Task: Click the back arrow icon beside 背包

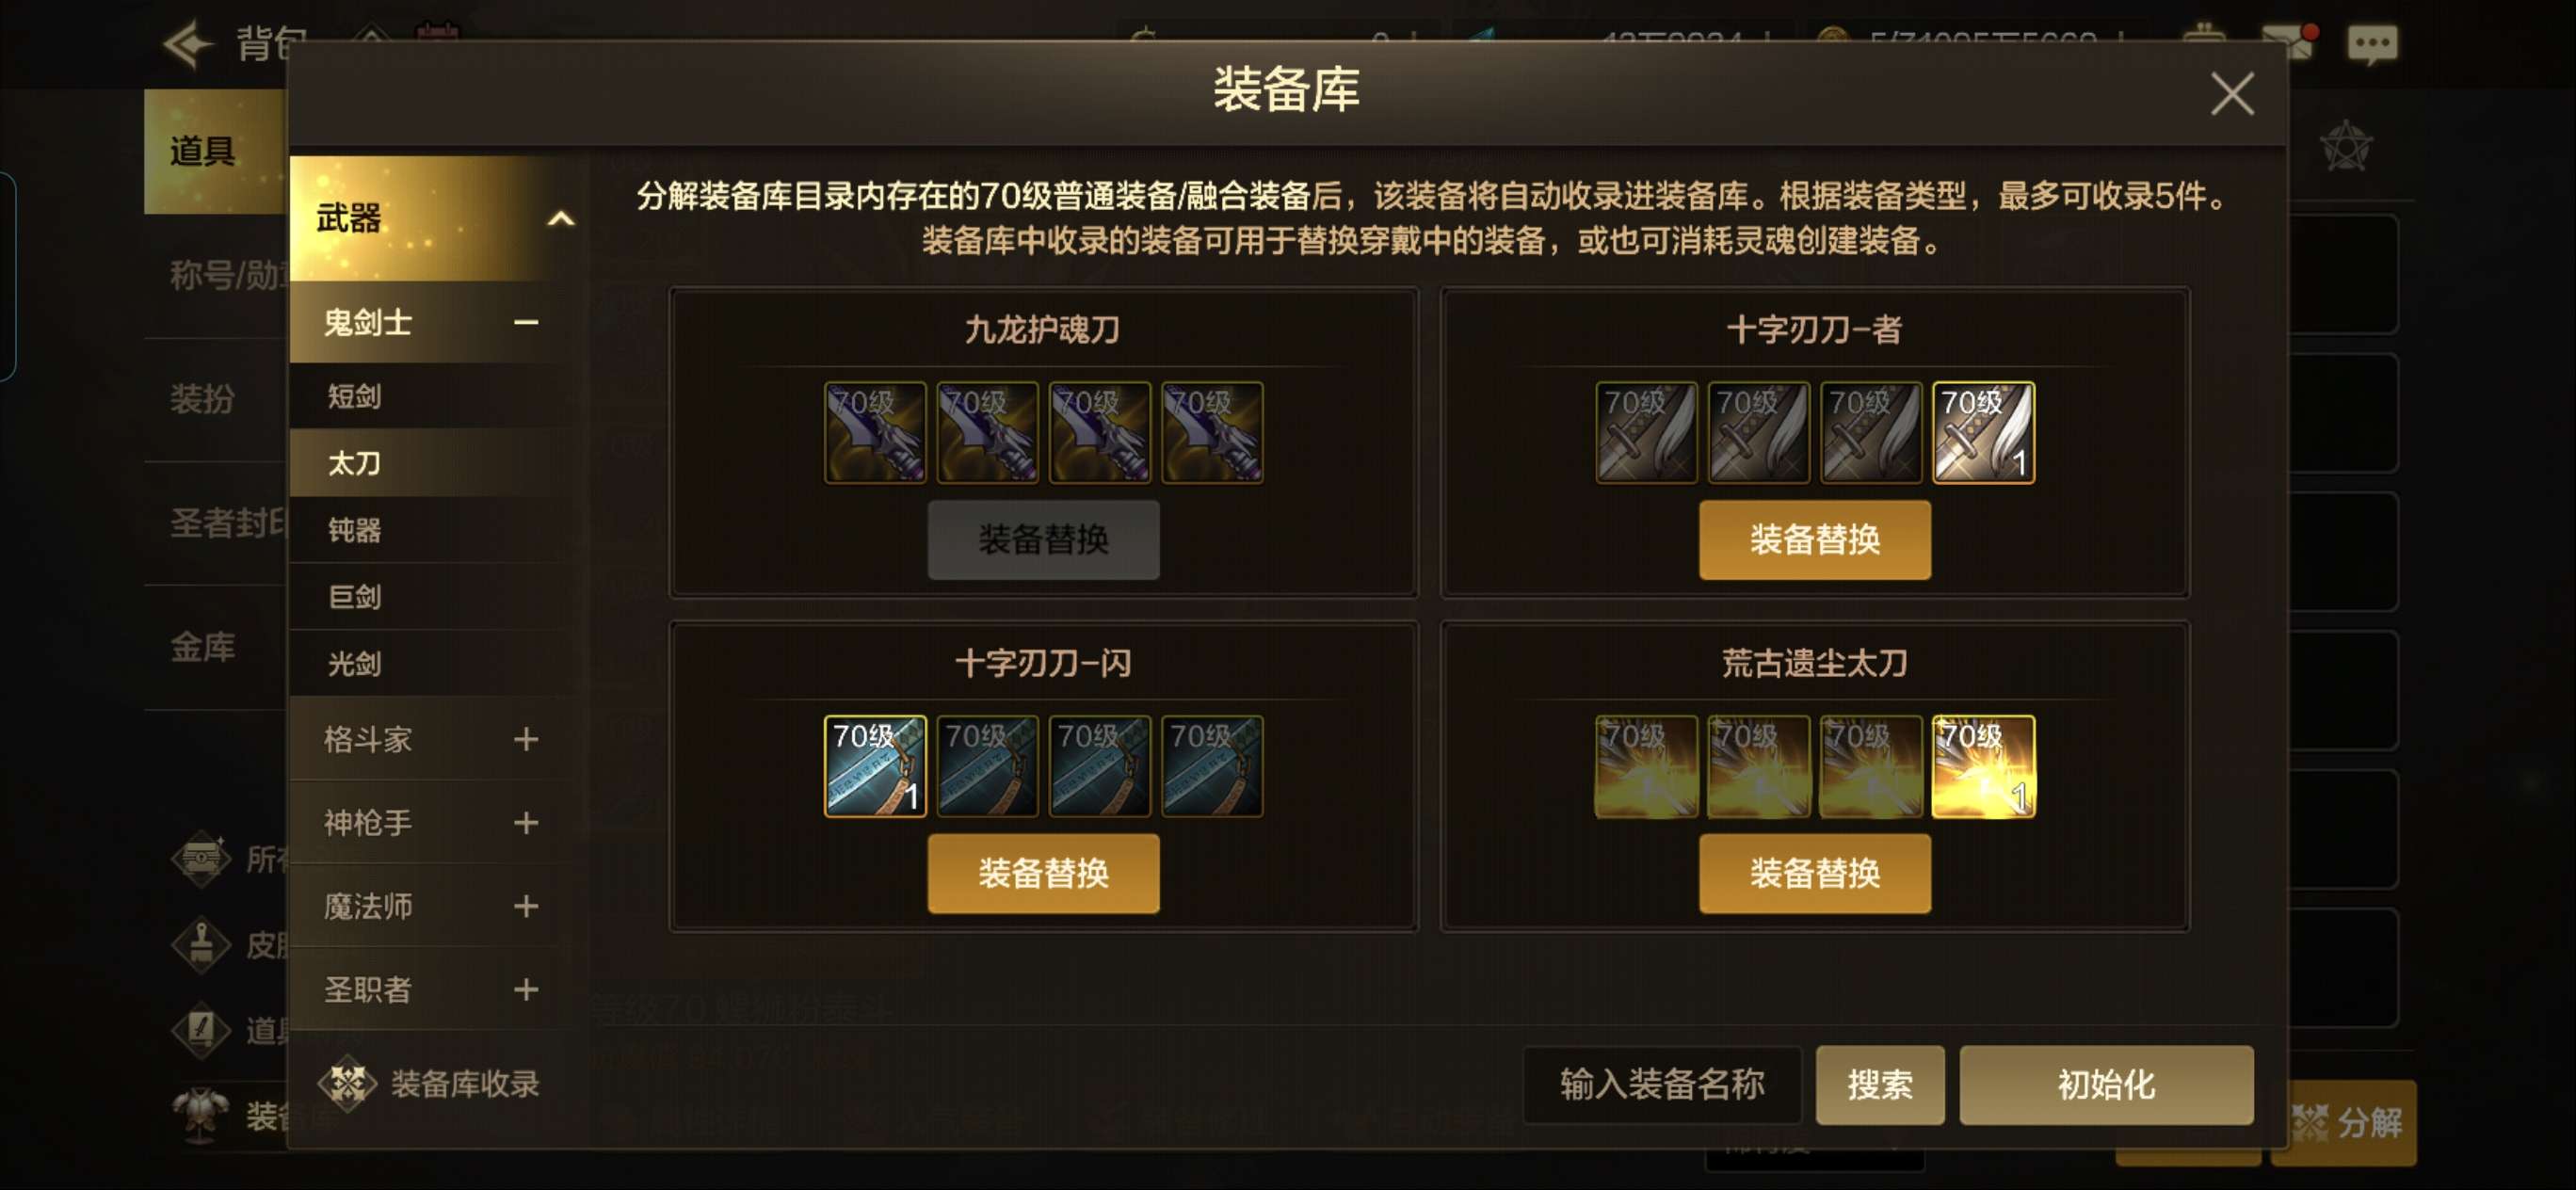Action: pyautogui.click(x=188, y=45)
